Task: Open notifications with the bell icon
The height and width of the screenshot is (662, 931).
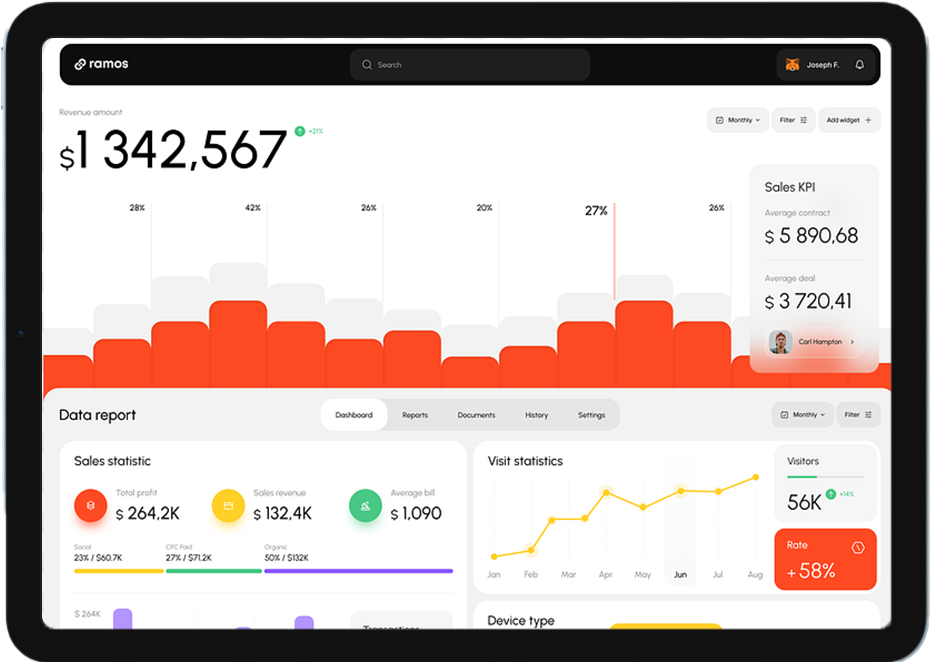Action: (x=859, y=65)
